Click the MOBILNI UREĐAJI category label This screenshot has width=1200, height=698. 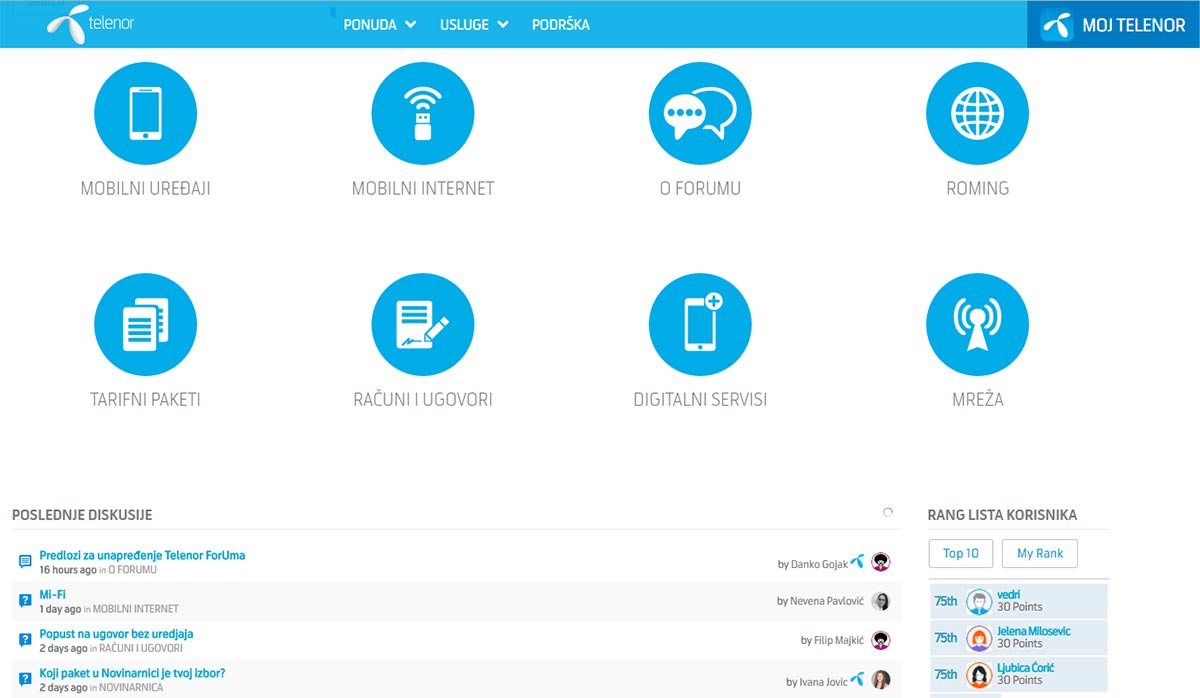pyautogui.click(x=145, y=188)
